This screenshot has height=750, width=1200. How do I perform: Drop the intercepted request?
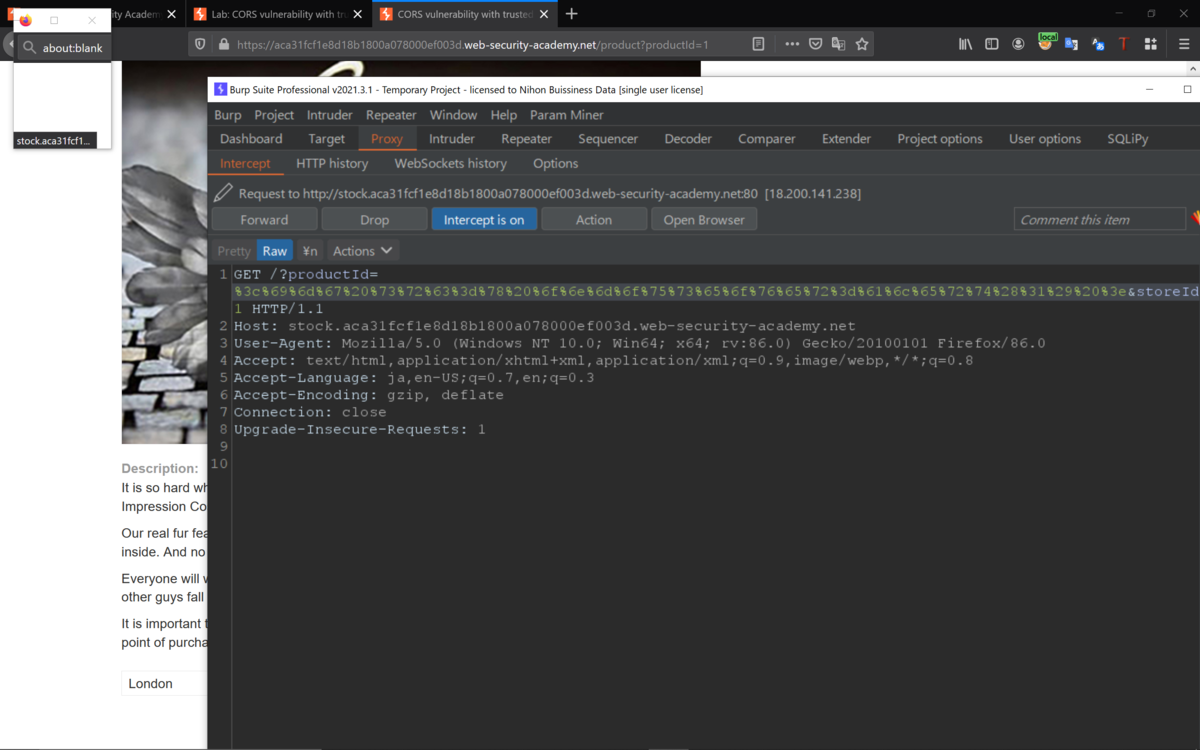pyautogui.click(x=375, y=219)
